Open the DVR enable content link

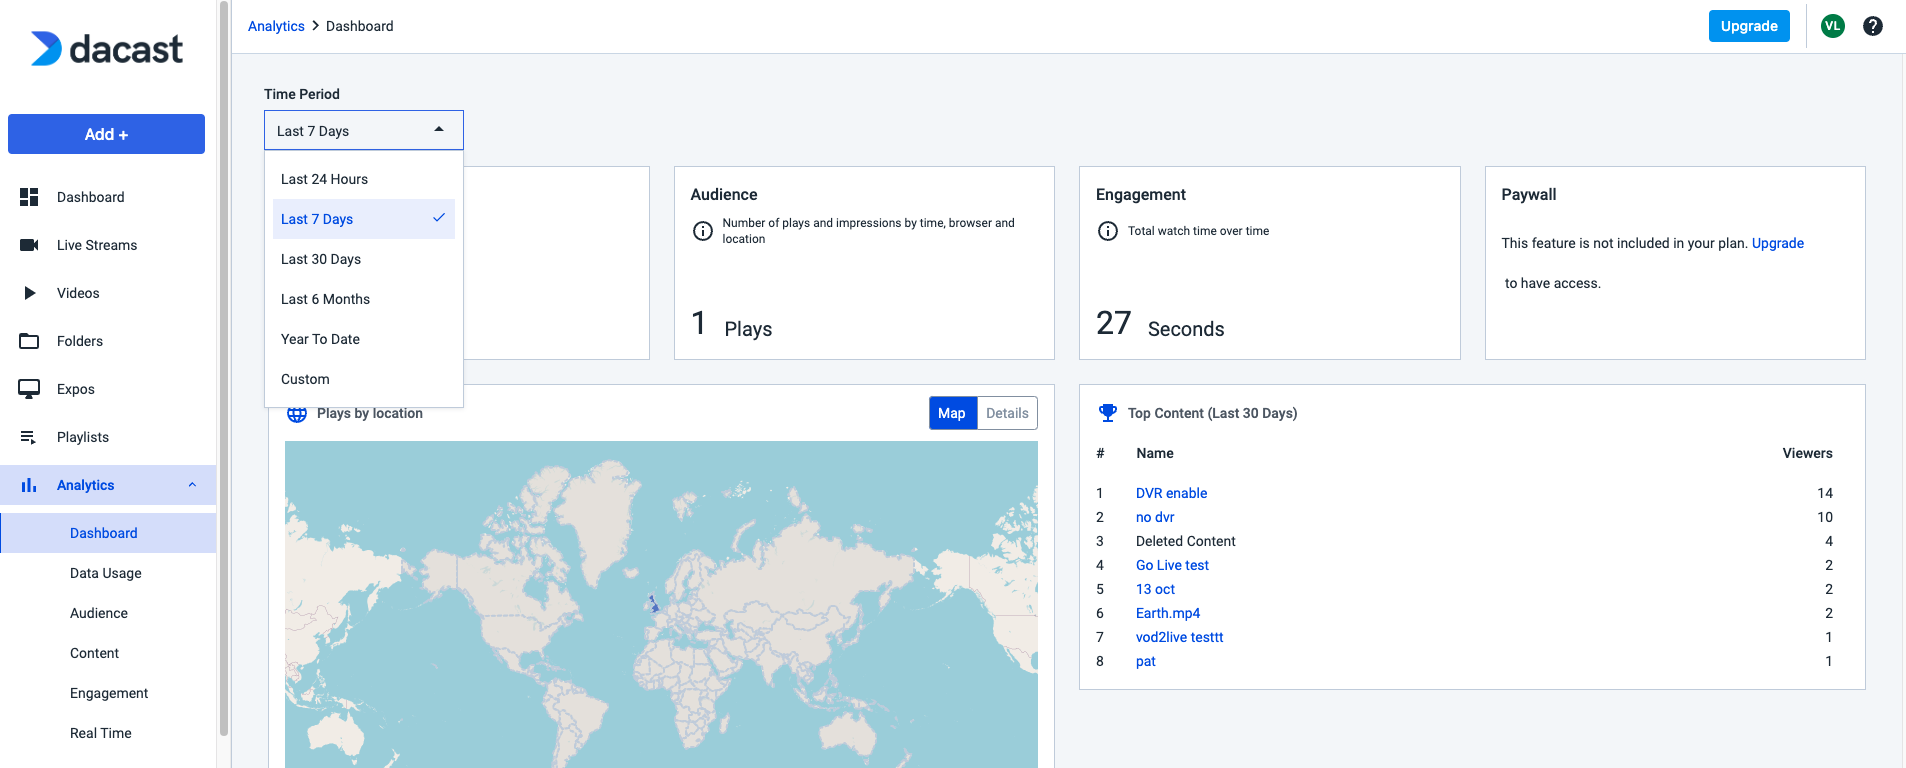(x=1171, y=493)
